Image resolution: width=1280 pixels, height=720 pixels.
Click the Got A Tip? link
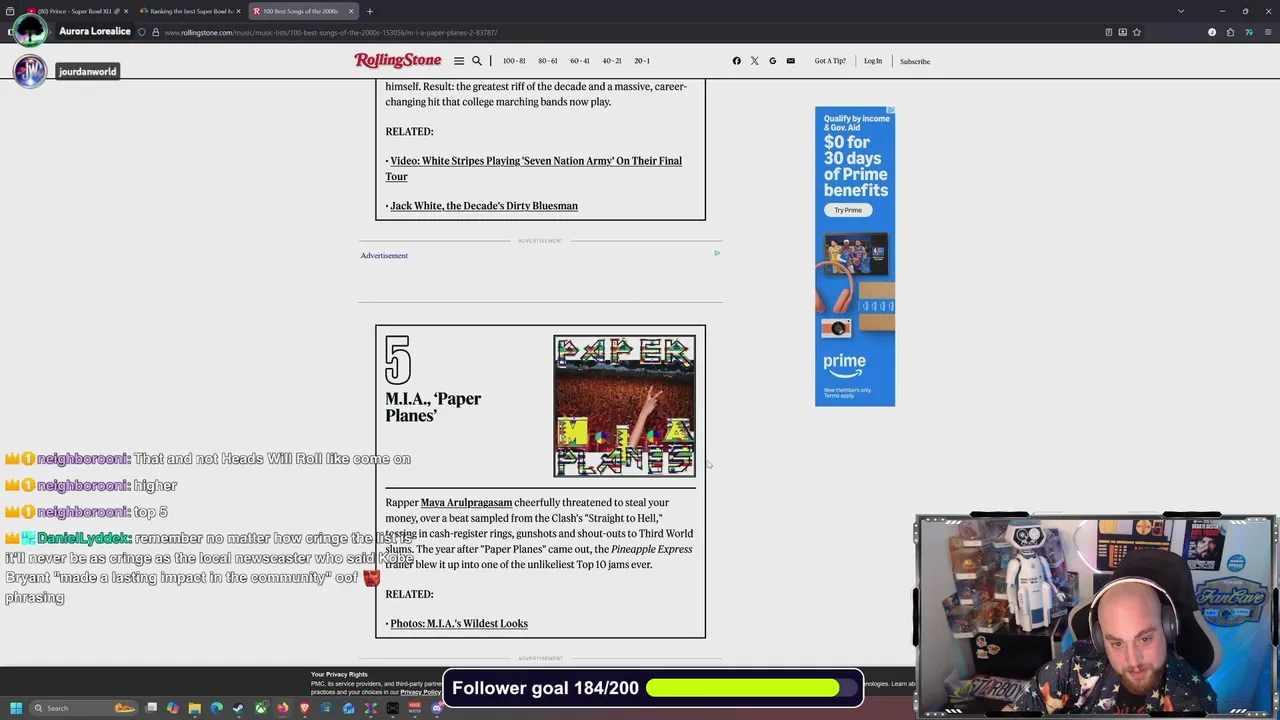[x=830, y=61]
